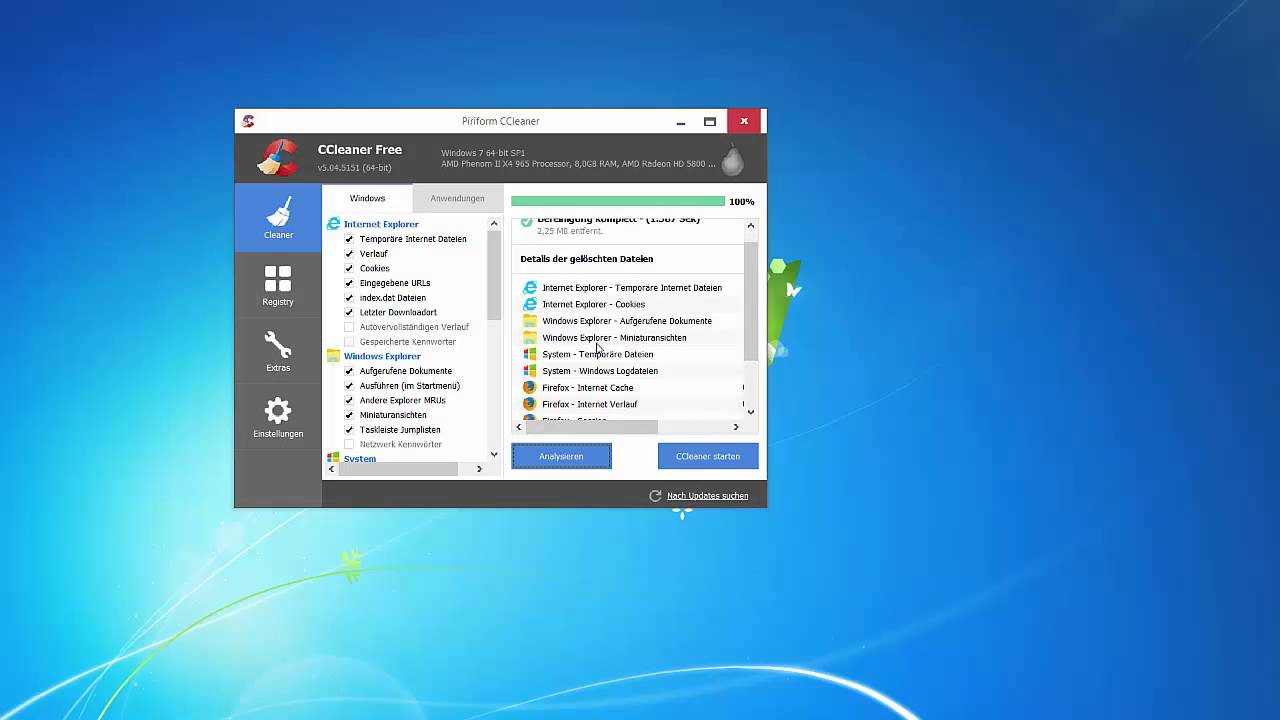Click folder icon beside Aufgerufene Dokumente result
The image size is (1280, 720).
530,321
